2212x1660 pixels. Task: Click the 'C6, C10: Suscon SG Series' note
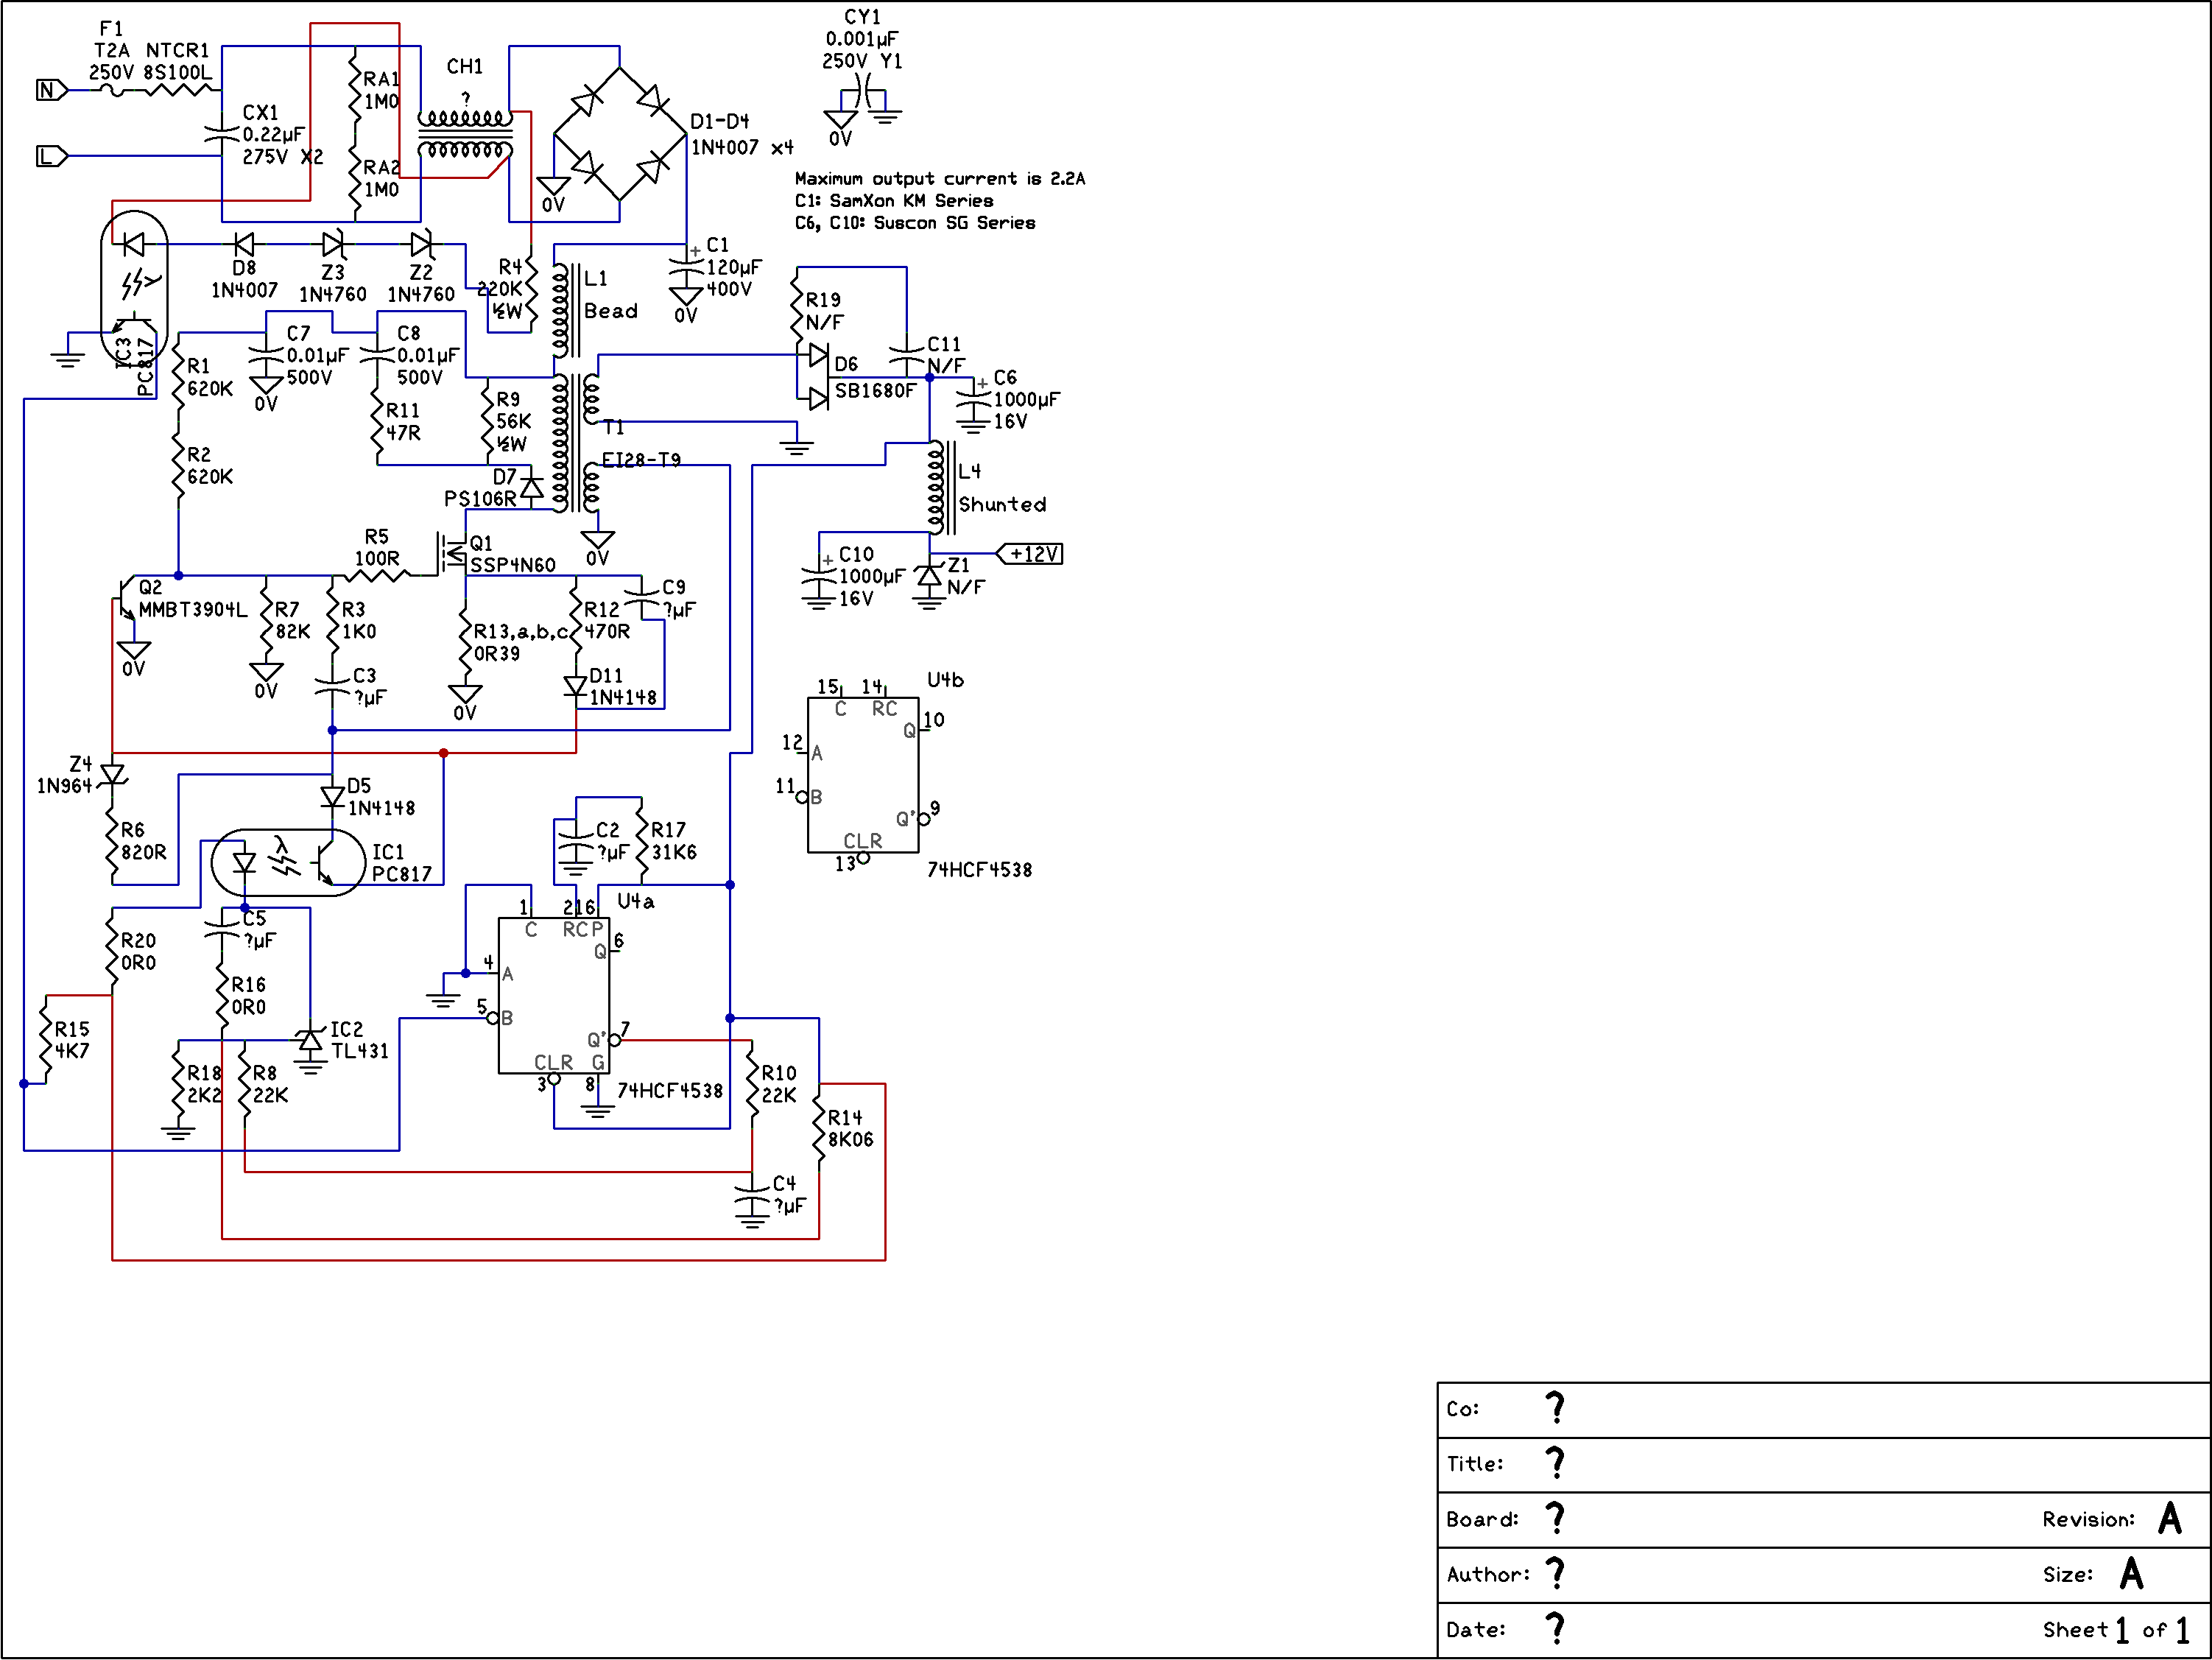click(915, 223)
